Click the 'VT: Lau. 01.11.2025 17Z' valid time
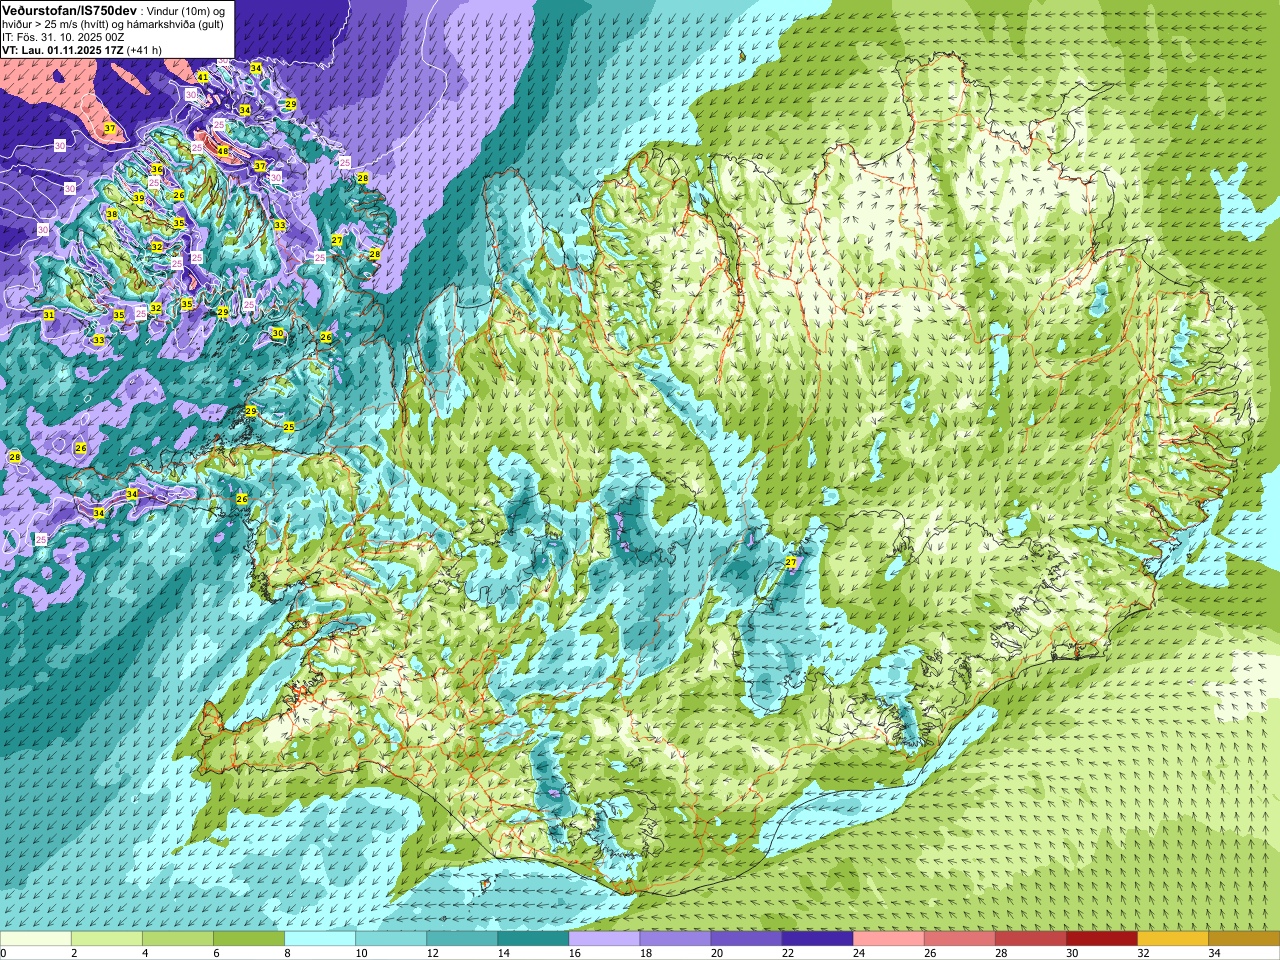 63,49
